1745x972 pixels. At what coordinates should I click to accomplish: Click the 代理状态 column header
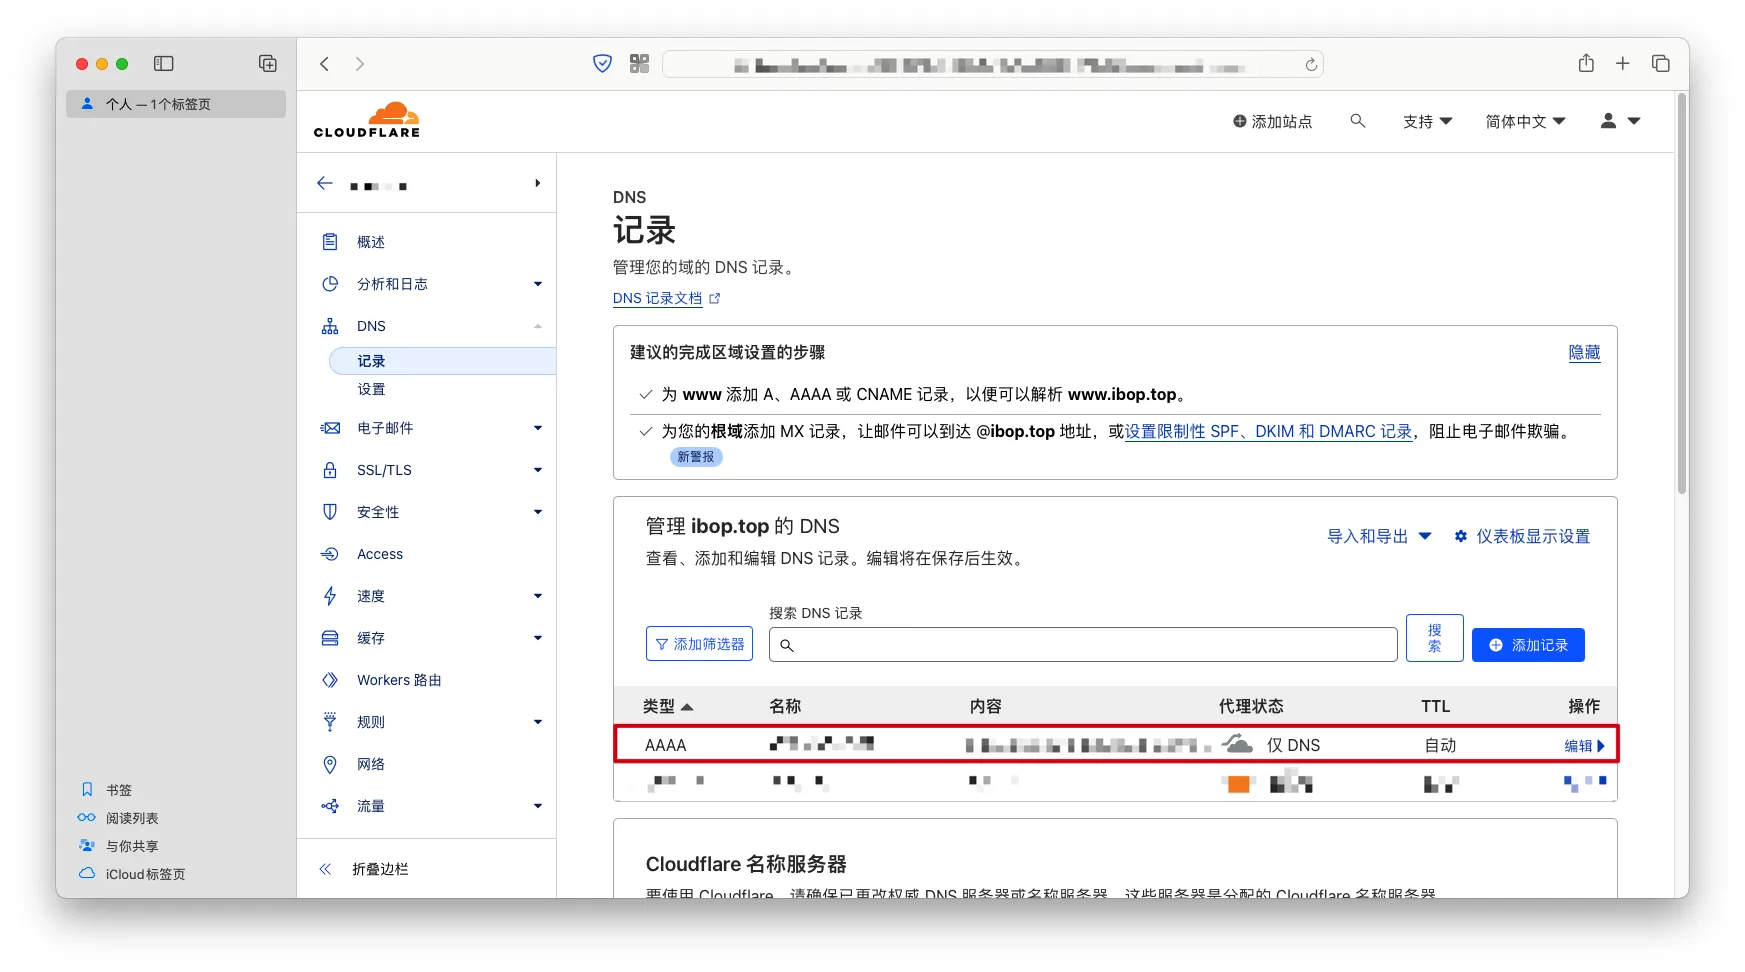tap(1251, 706)
